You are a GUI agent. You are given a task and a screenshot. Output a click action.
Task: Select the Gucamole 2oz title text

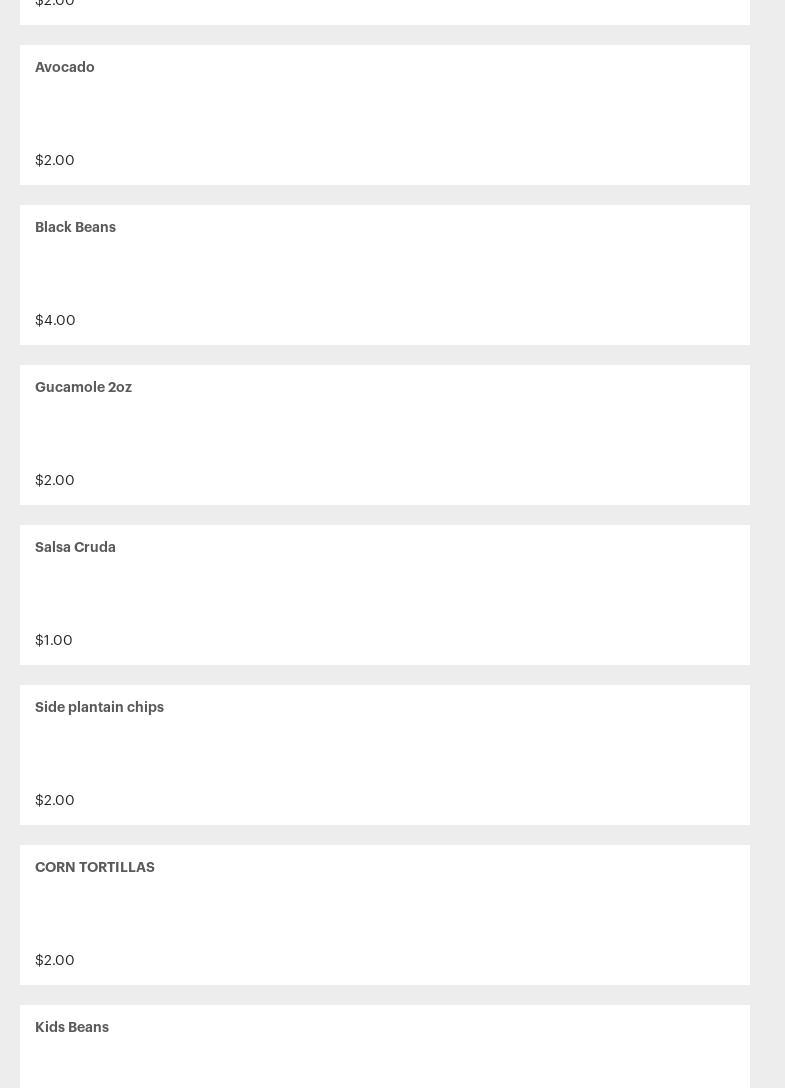83,387
